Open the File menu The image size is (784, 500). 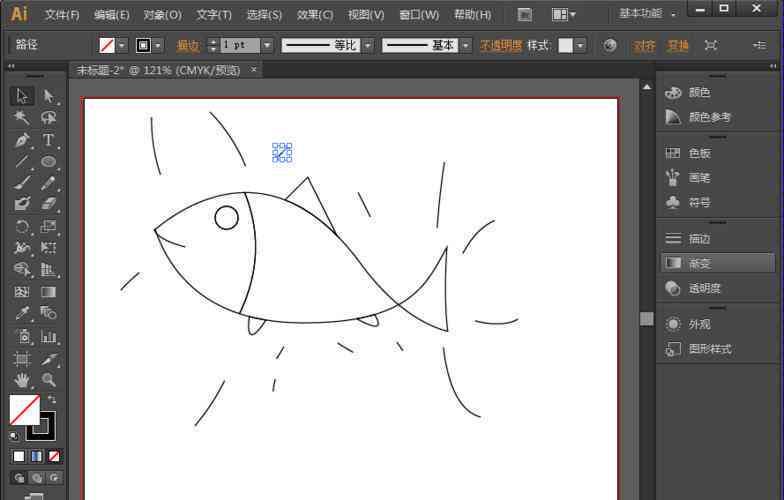pyautogui.click(x=62, y=15)
